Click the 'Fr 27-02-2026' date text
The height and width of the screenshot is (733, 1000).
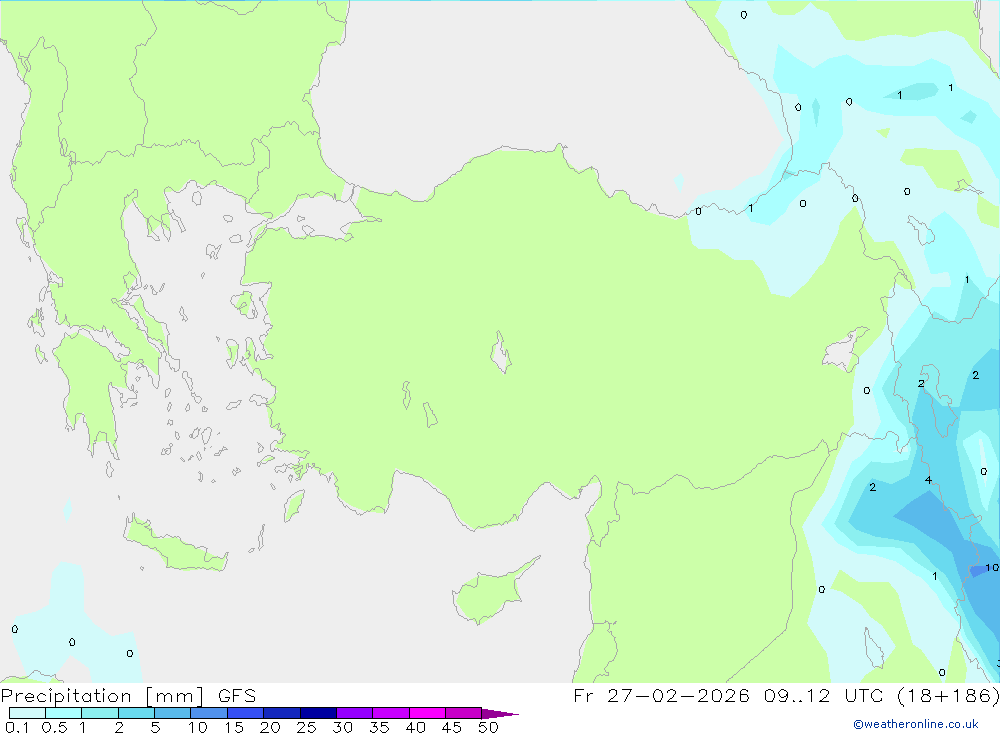661,695
